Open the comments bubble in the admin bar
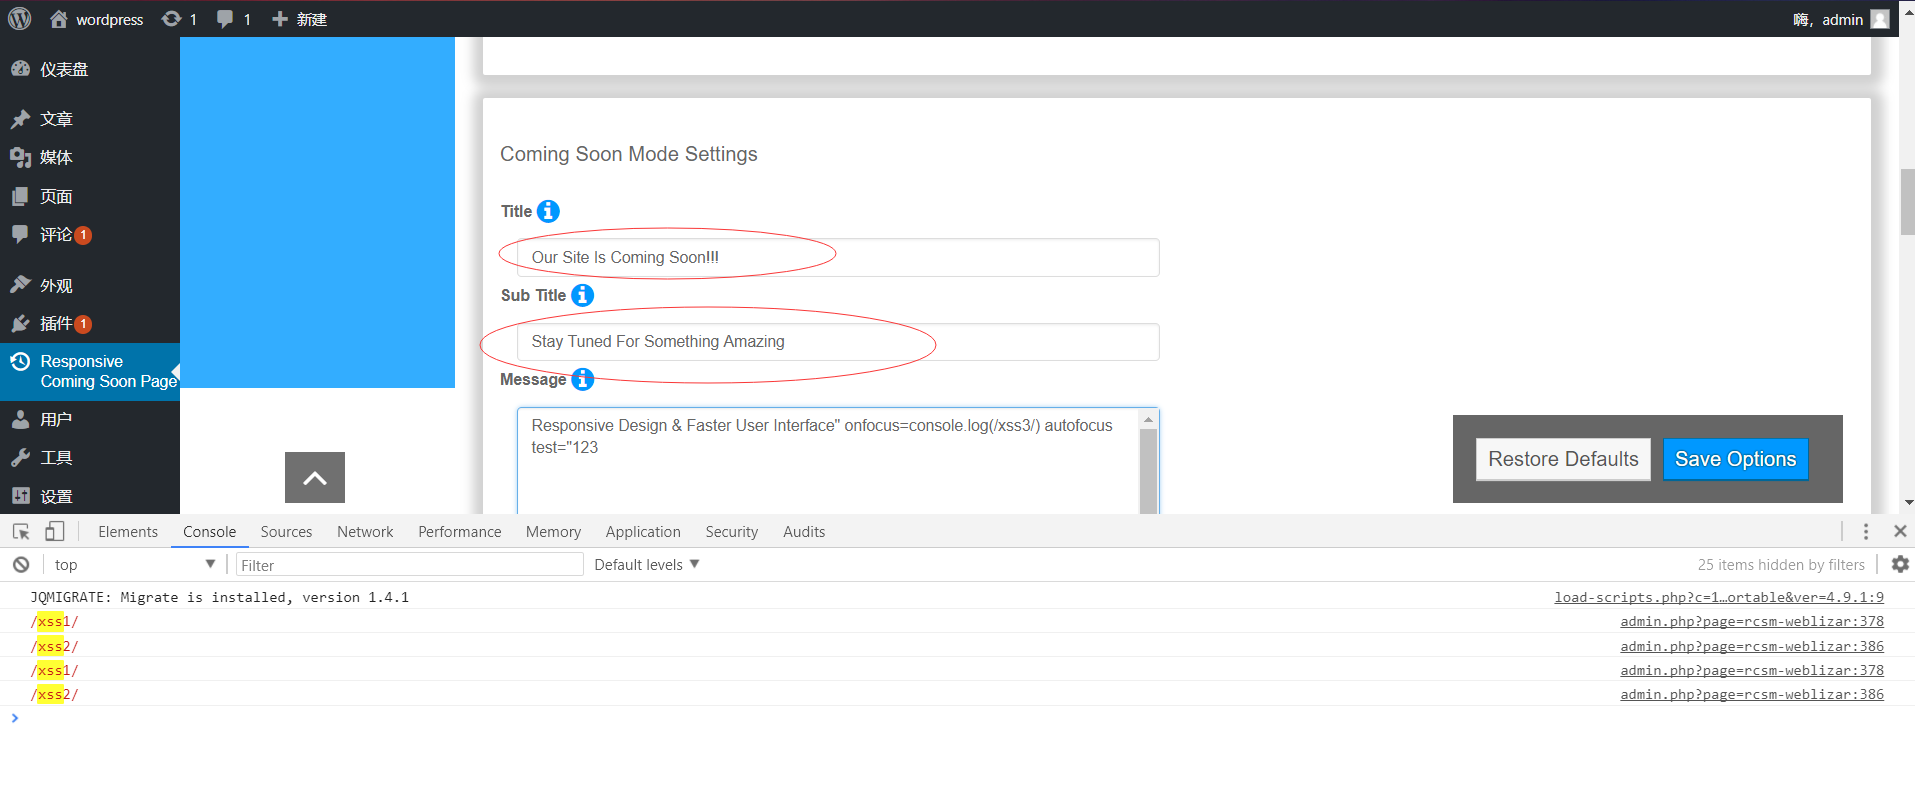The width and height of the screenshot is (1915, 801). click(x=234, y=19)
